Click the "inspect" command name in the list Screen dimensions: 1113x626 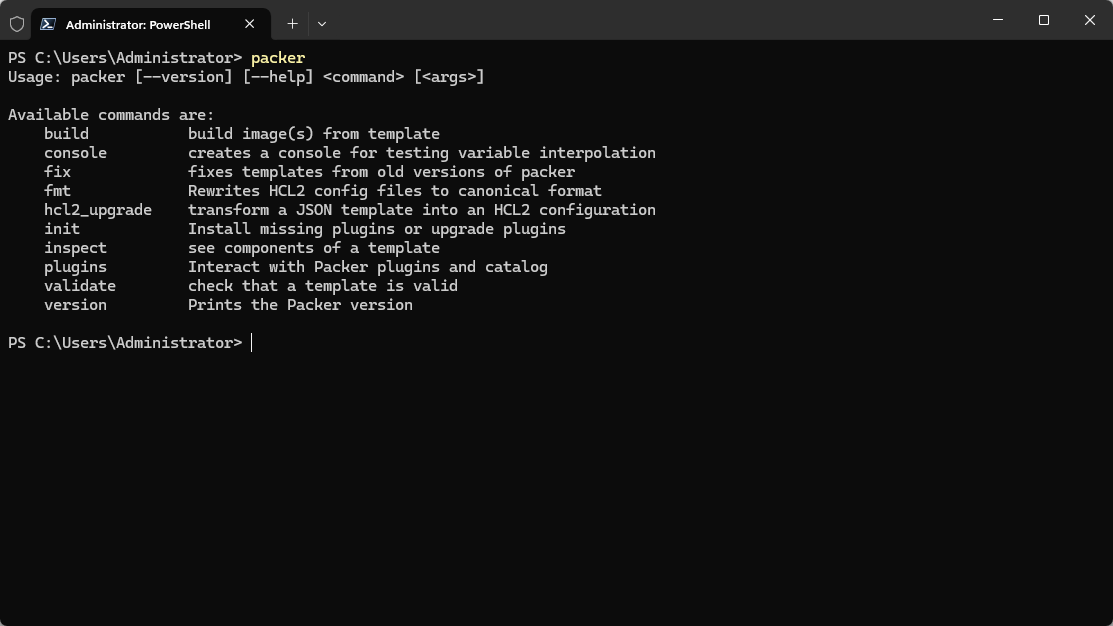[x=75, y=248]
